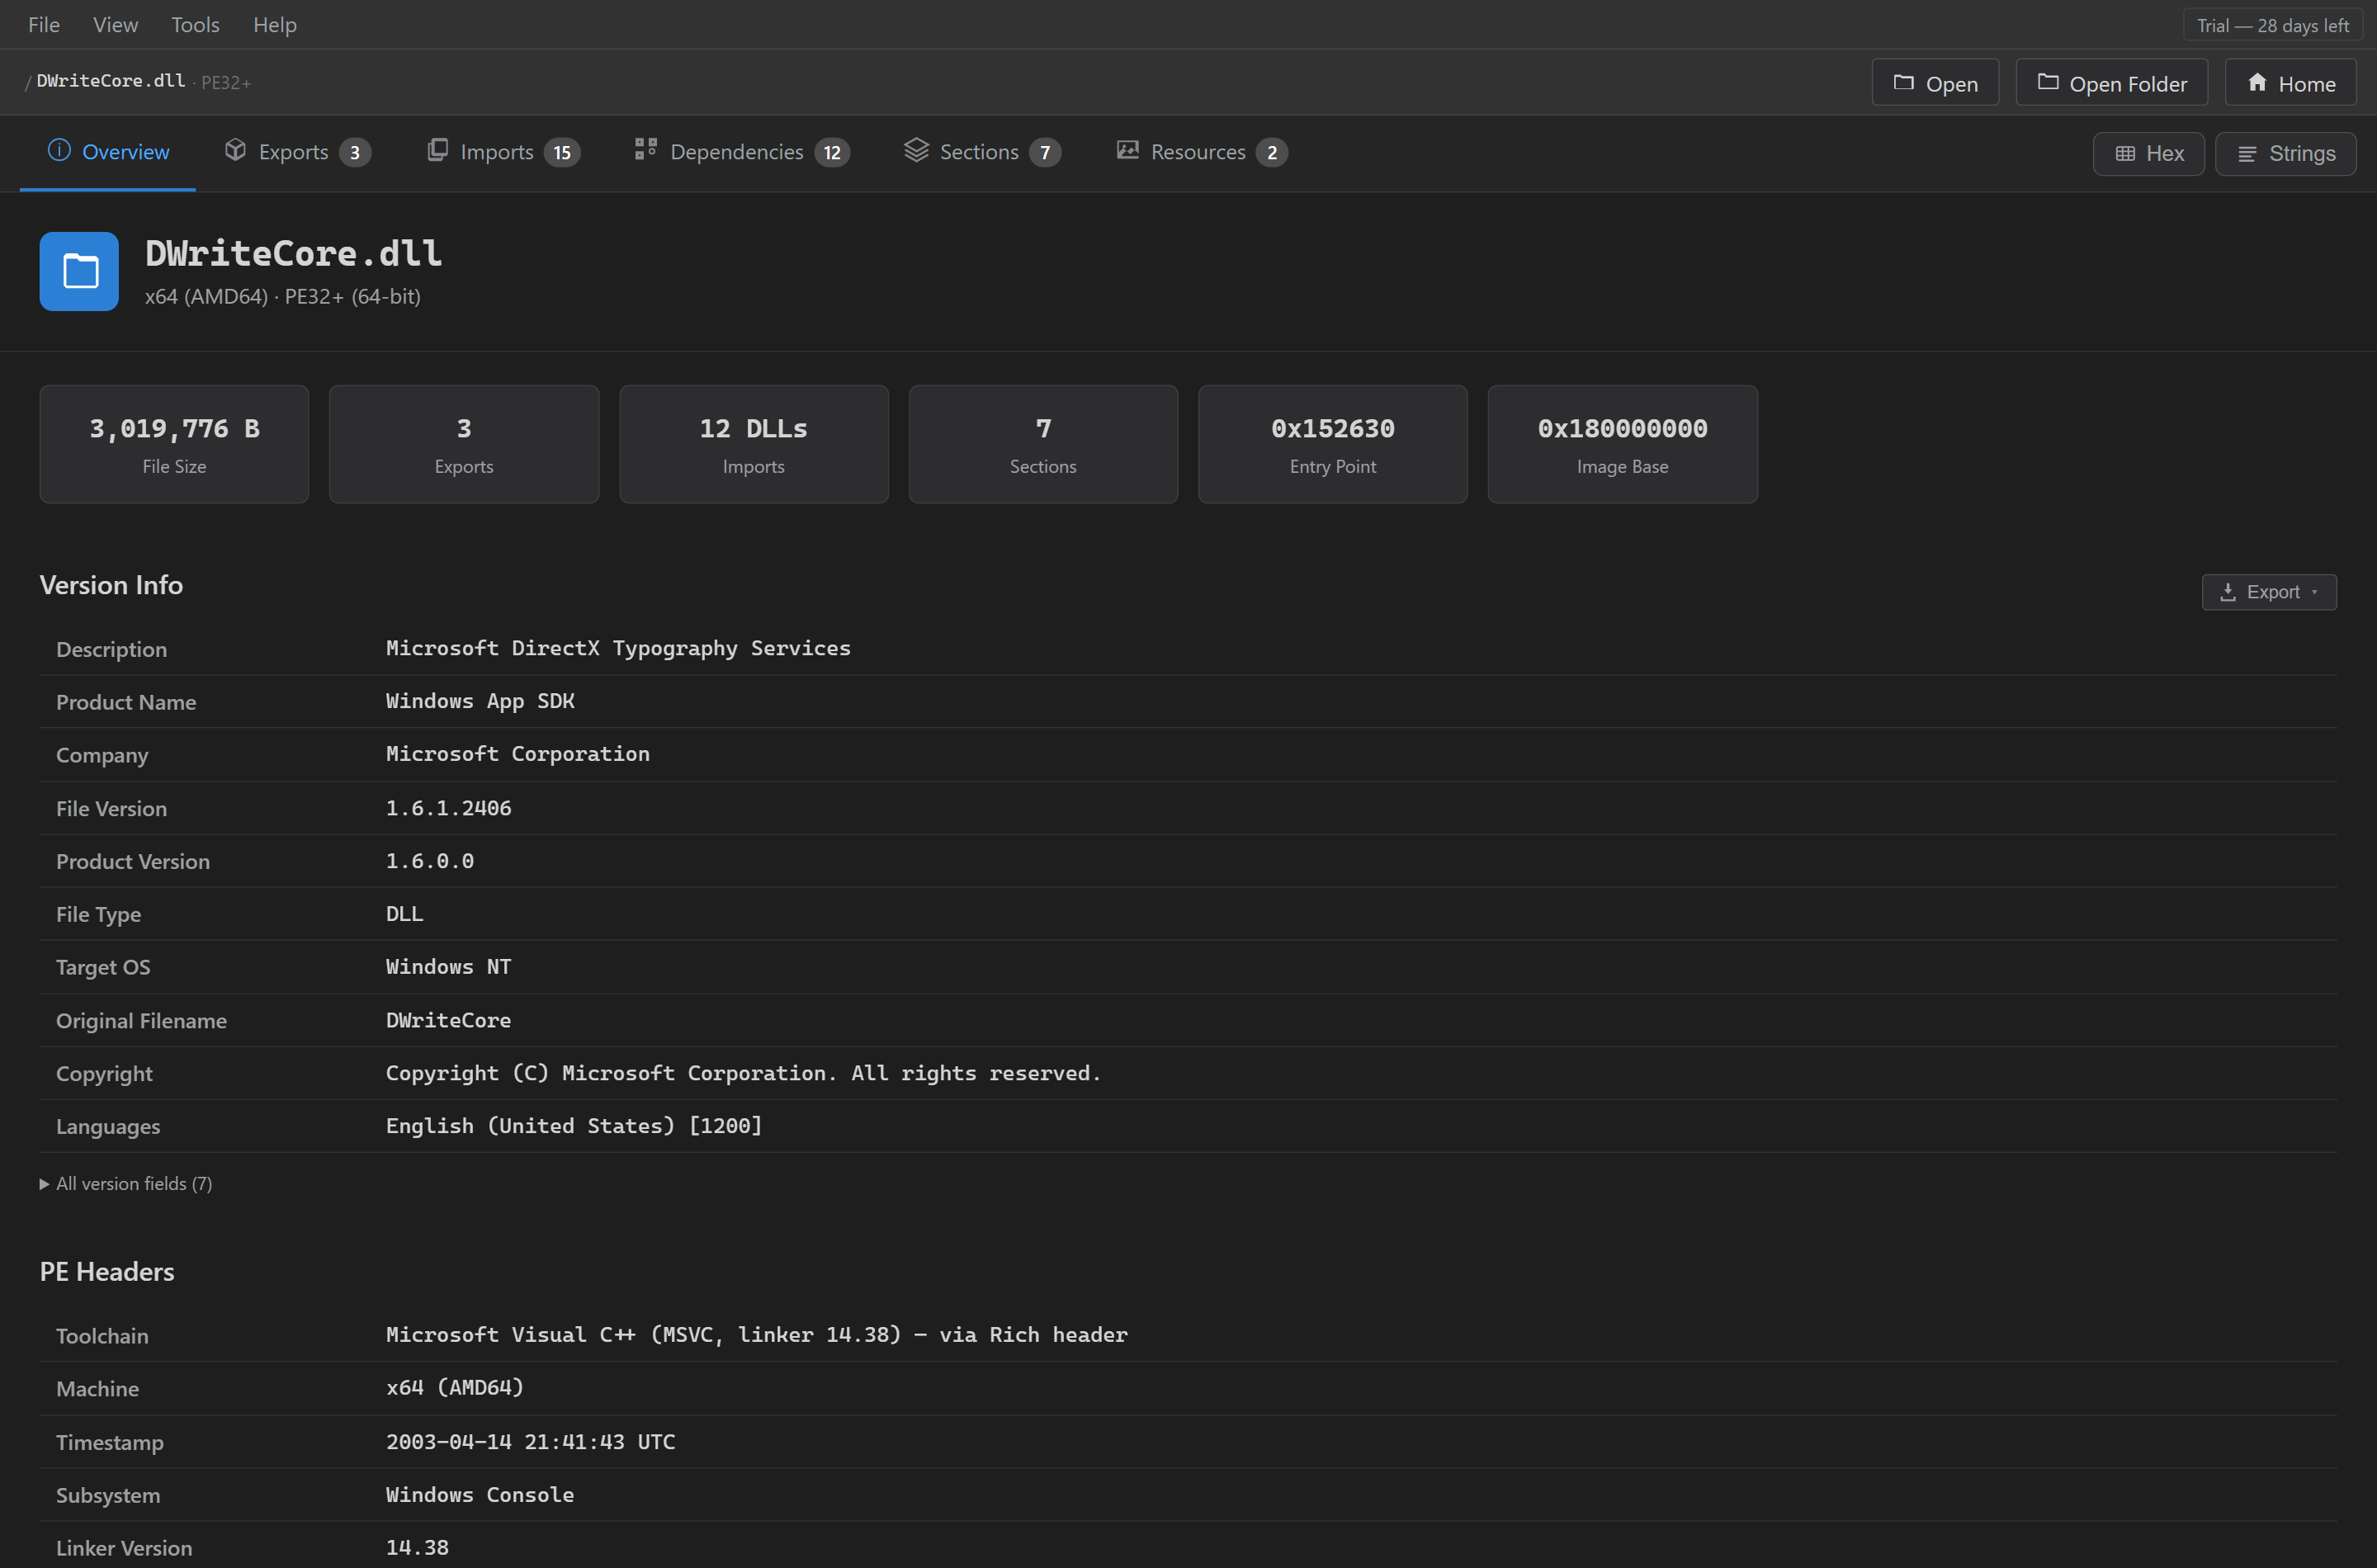This screenshot has width=2377, height=1568.
Task: Click the Resources count badge 2
Action: tap(1272, 152)
